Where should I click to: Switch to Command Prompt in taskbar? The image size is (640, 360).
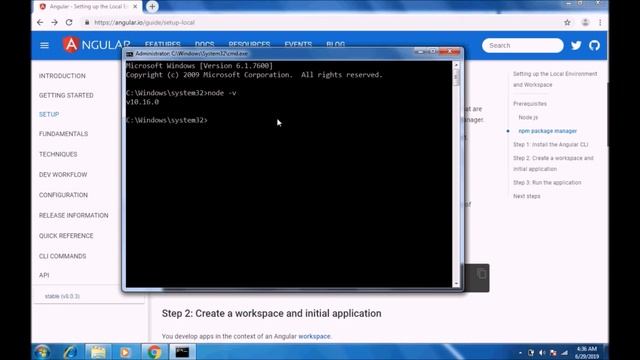click(x=182, y=352)
